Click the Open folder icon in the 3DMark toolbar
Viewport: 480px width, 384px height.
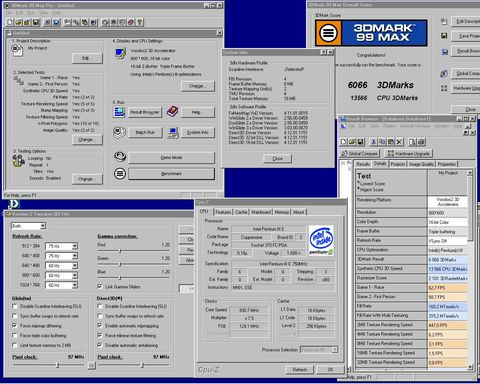click(18, 22)
